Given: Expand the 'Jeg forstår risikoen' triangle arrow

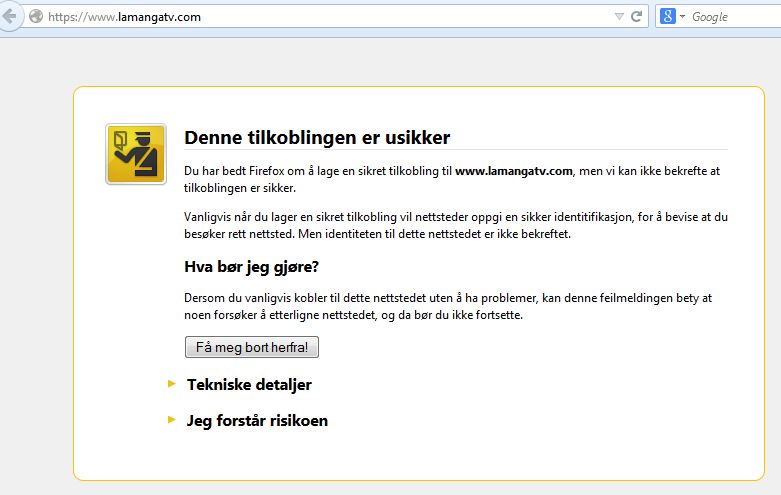Looking at the screenshot, I should point(171,420).
